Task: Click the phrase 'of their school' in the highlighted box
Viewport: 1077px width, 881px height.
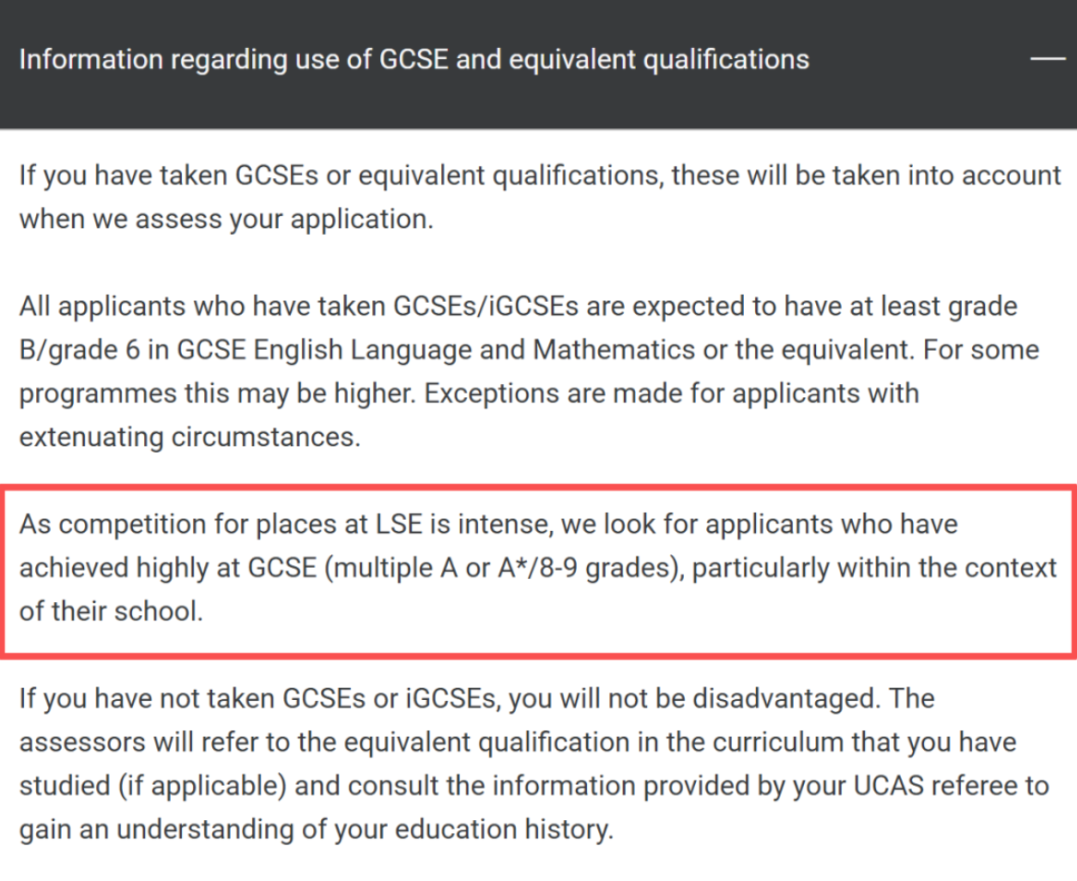Action: coord(110,612)
